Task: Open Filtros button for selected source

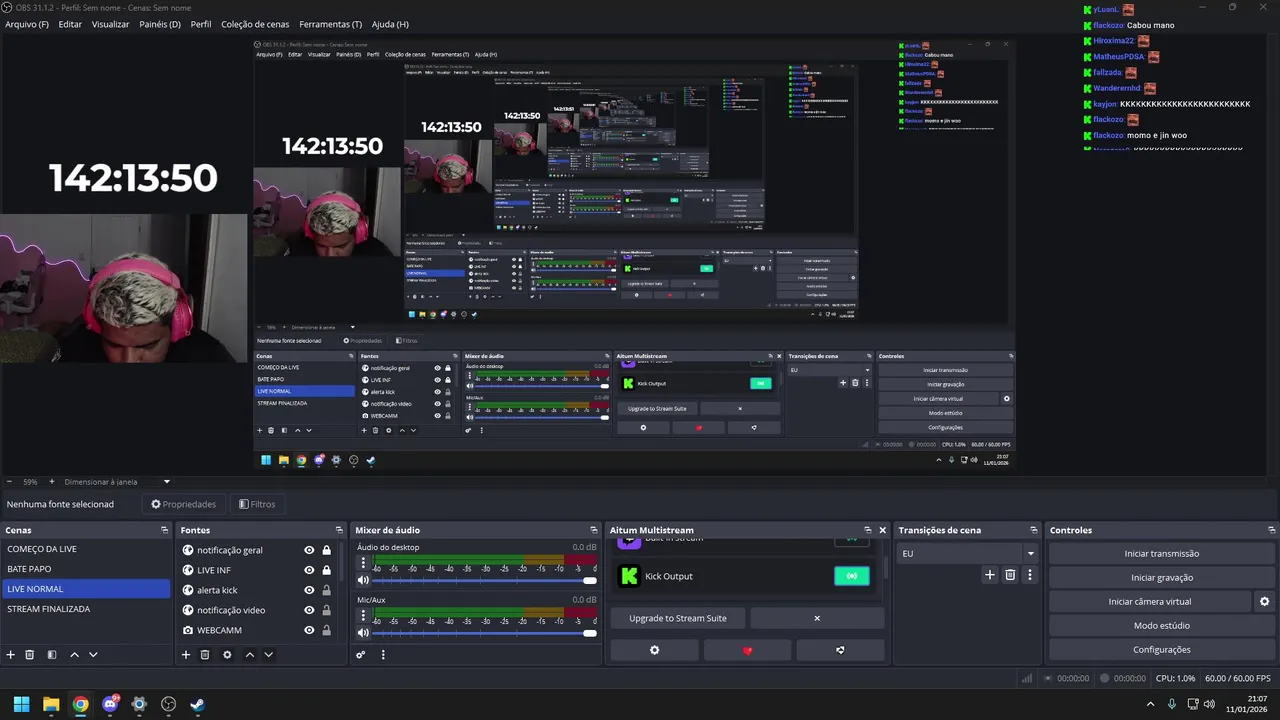Action: (257, 504)
